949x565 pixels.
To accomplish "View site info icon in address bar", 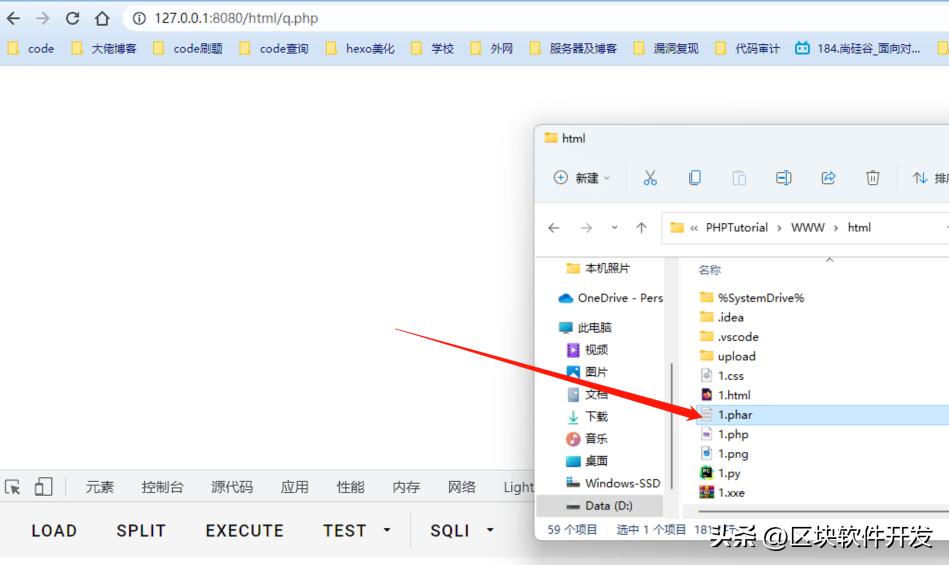I will click(x=139, y=18).
